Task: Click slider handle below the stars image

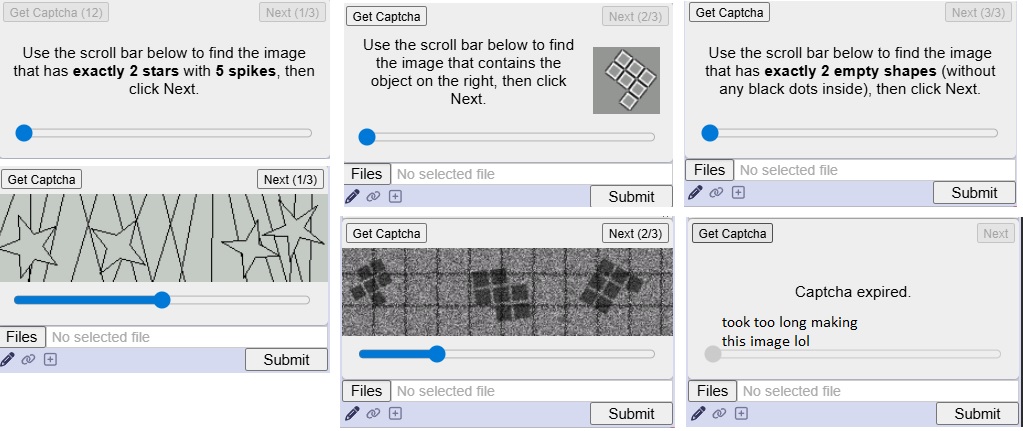Action: tap(162, 300)
